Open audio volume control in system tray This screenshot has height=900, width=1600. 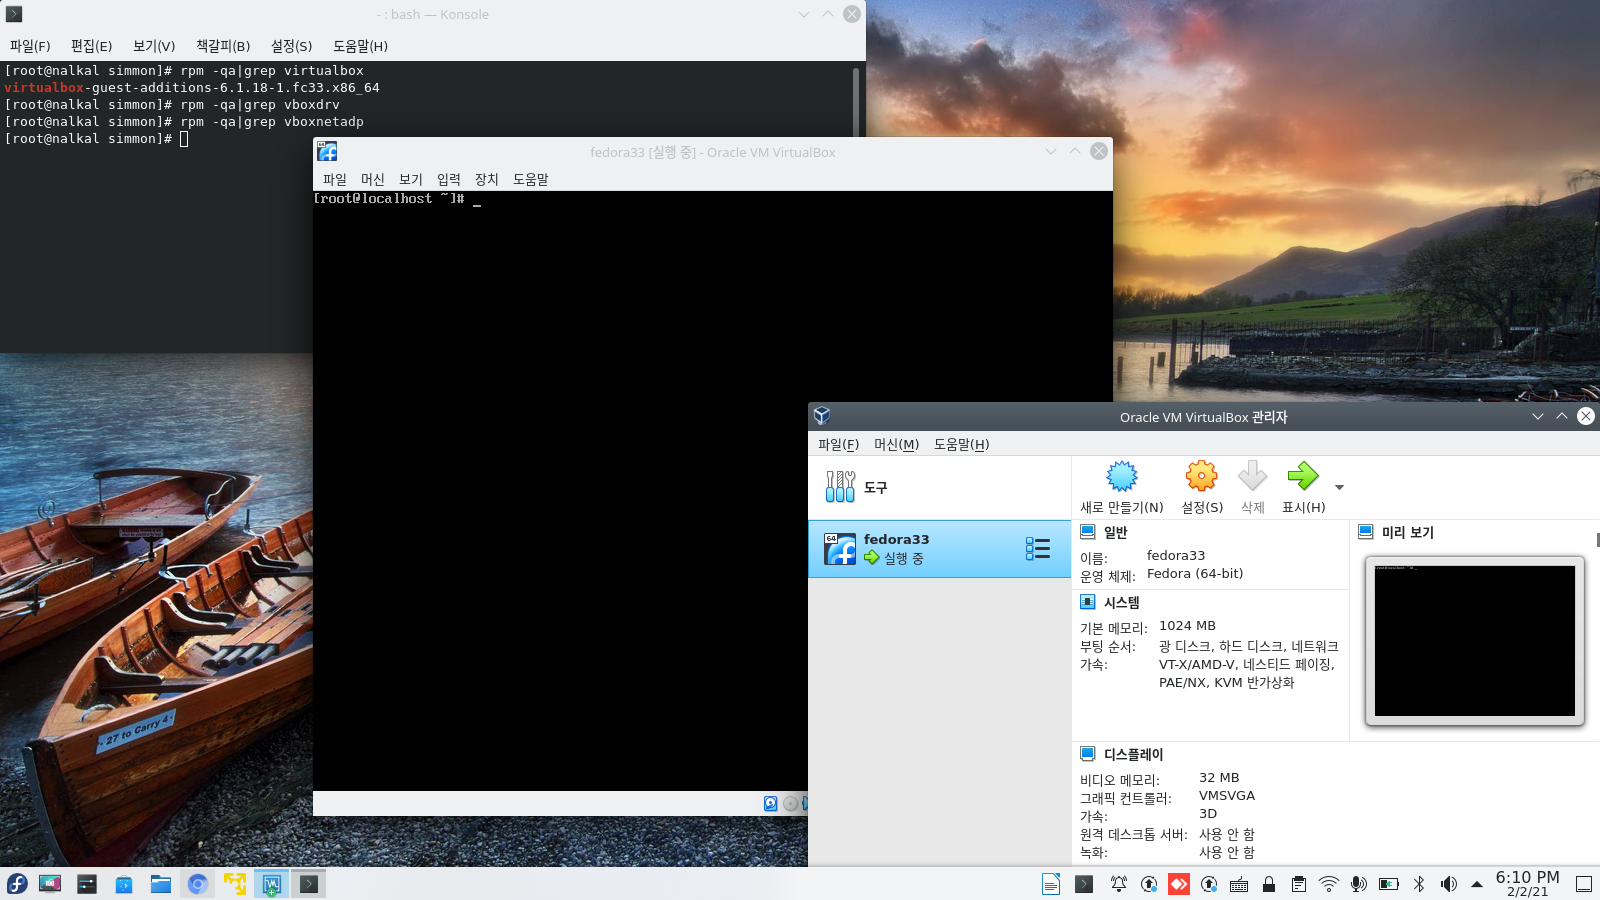1449,884
